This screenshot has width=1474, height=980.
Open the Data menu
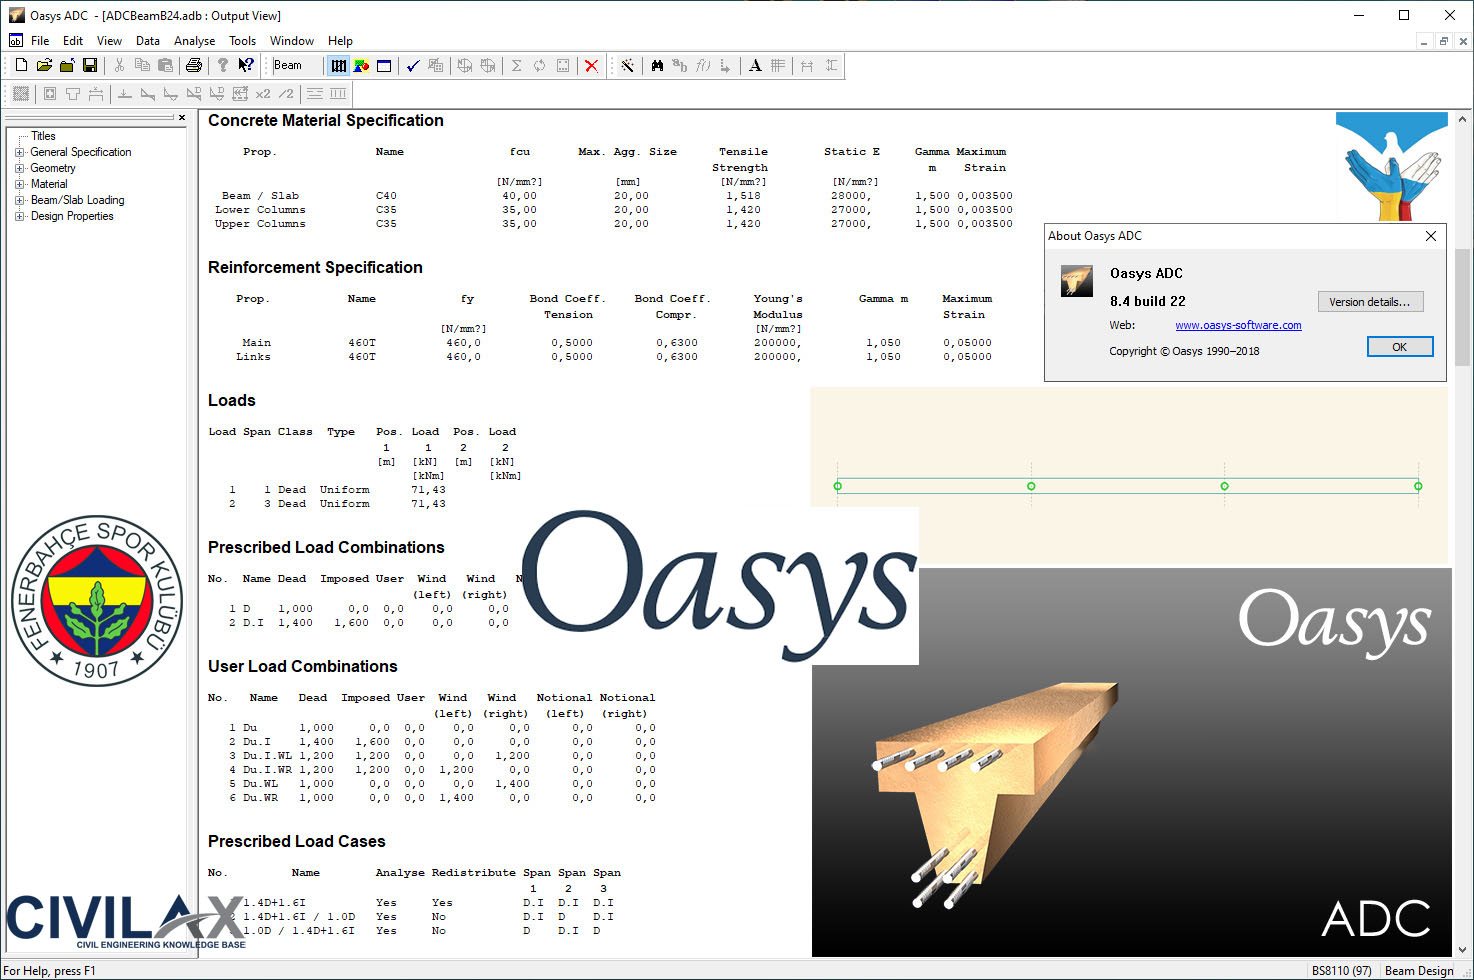[147, 40]
